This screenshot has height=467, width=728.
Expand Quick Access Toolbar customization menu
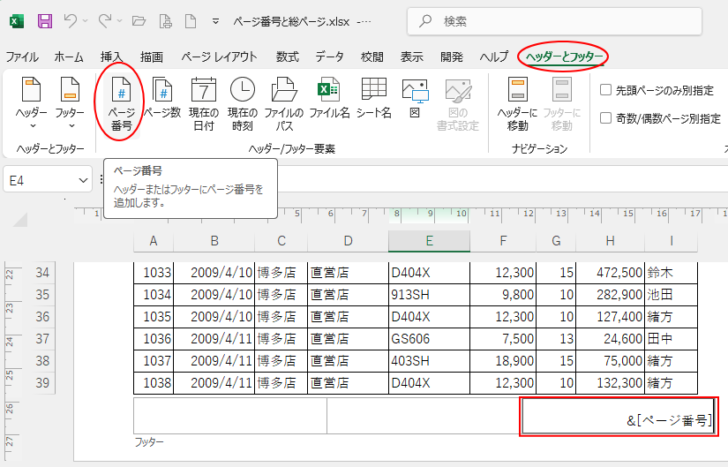pyautogui.click(x=215, y=21)
